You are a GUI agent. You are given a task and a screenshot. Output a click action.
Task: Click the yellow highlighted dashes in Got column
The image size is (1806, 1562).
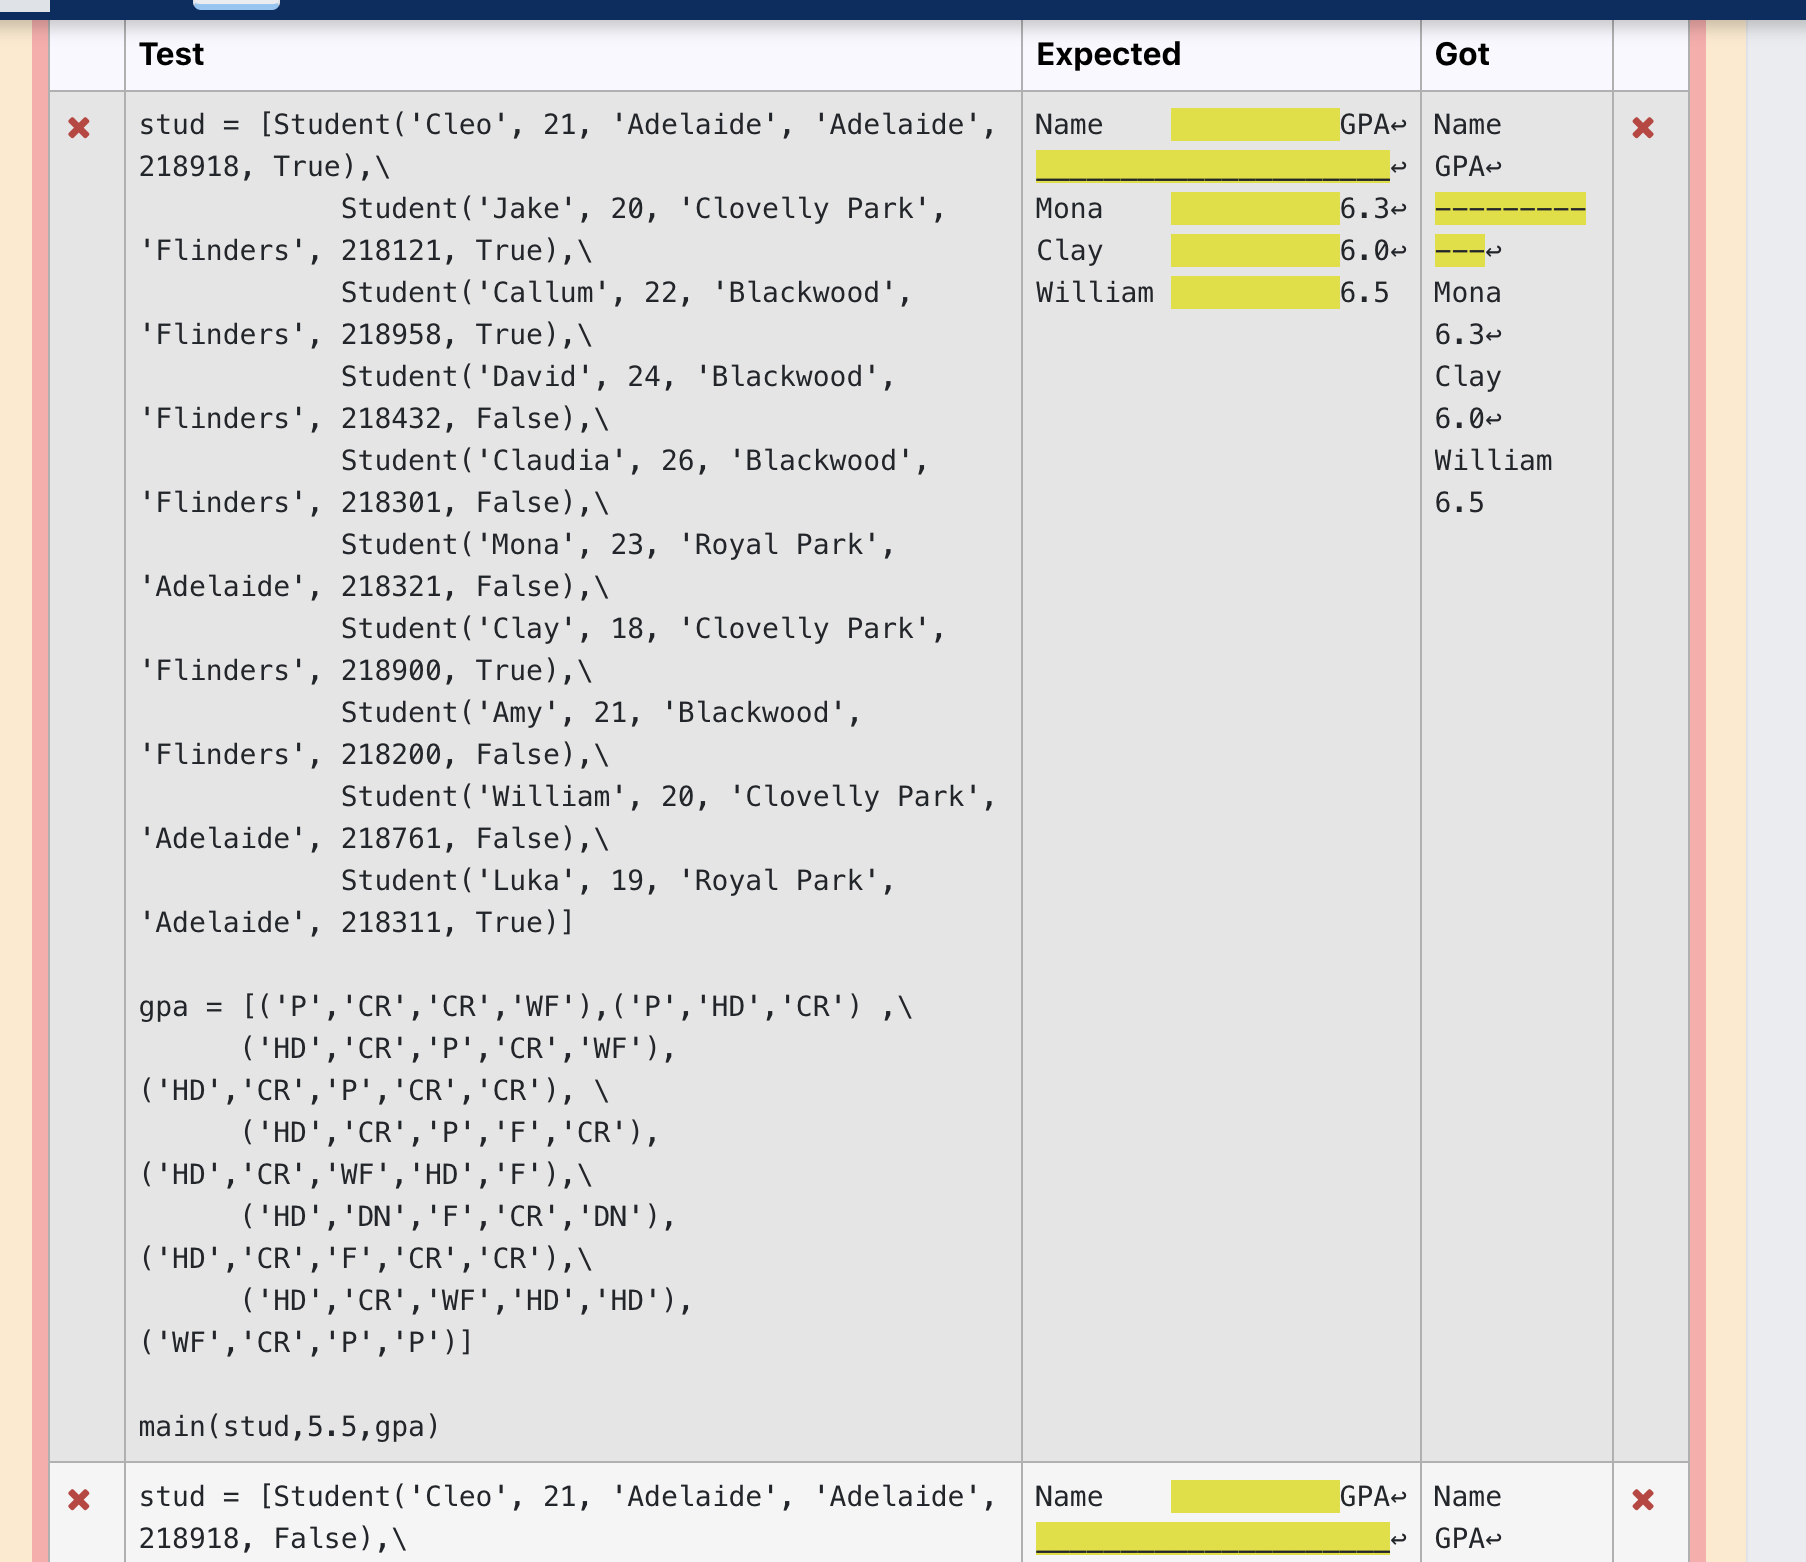tap(1511, 210)
